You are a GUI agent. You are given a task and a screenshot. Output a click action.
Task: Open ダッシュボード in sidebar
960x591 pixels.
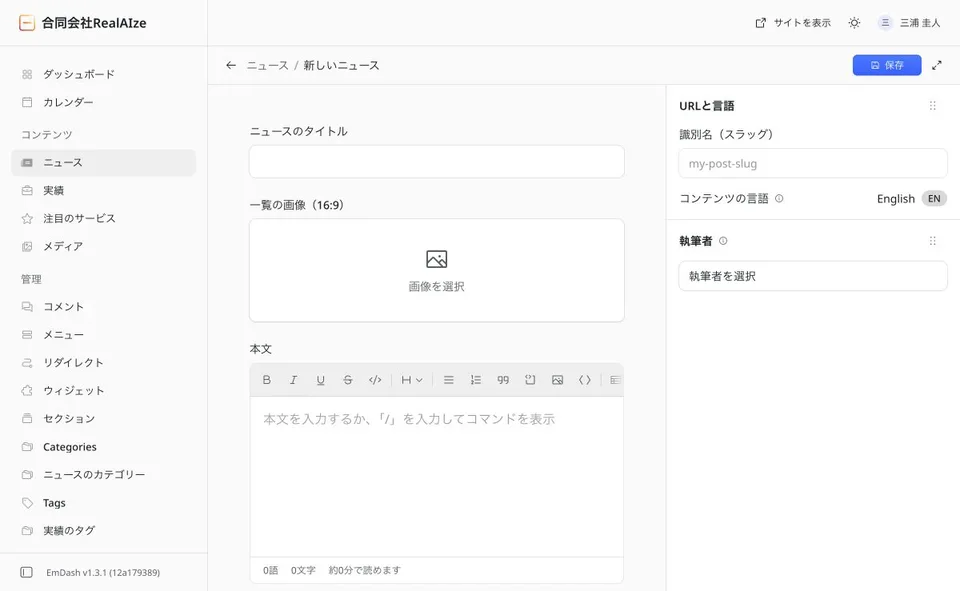(x=103, y=74)
